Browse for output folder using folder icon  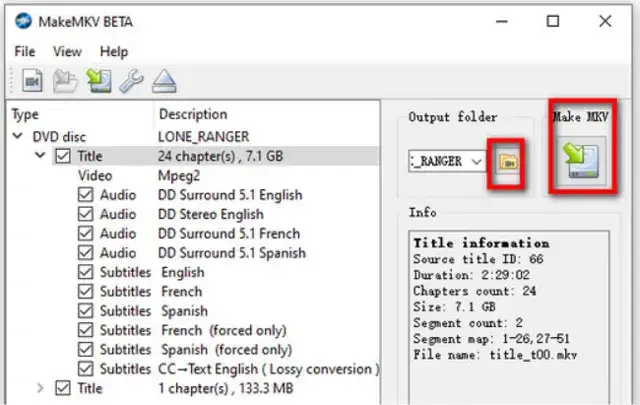coord(510,161)
